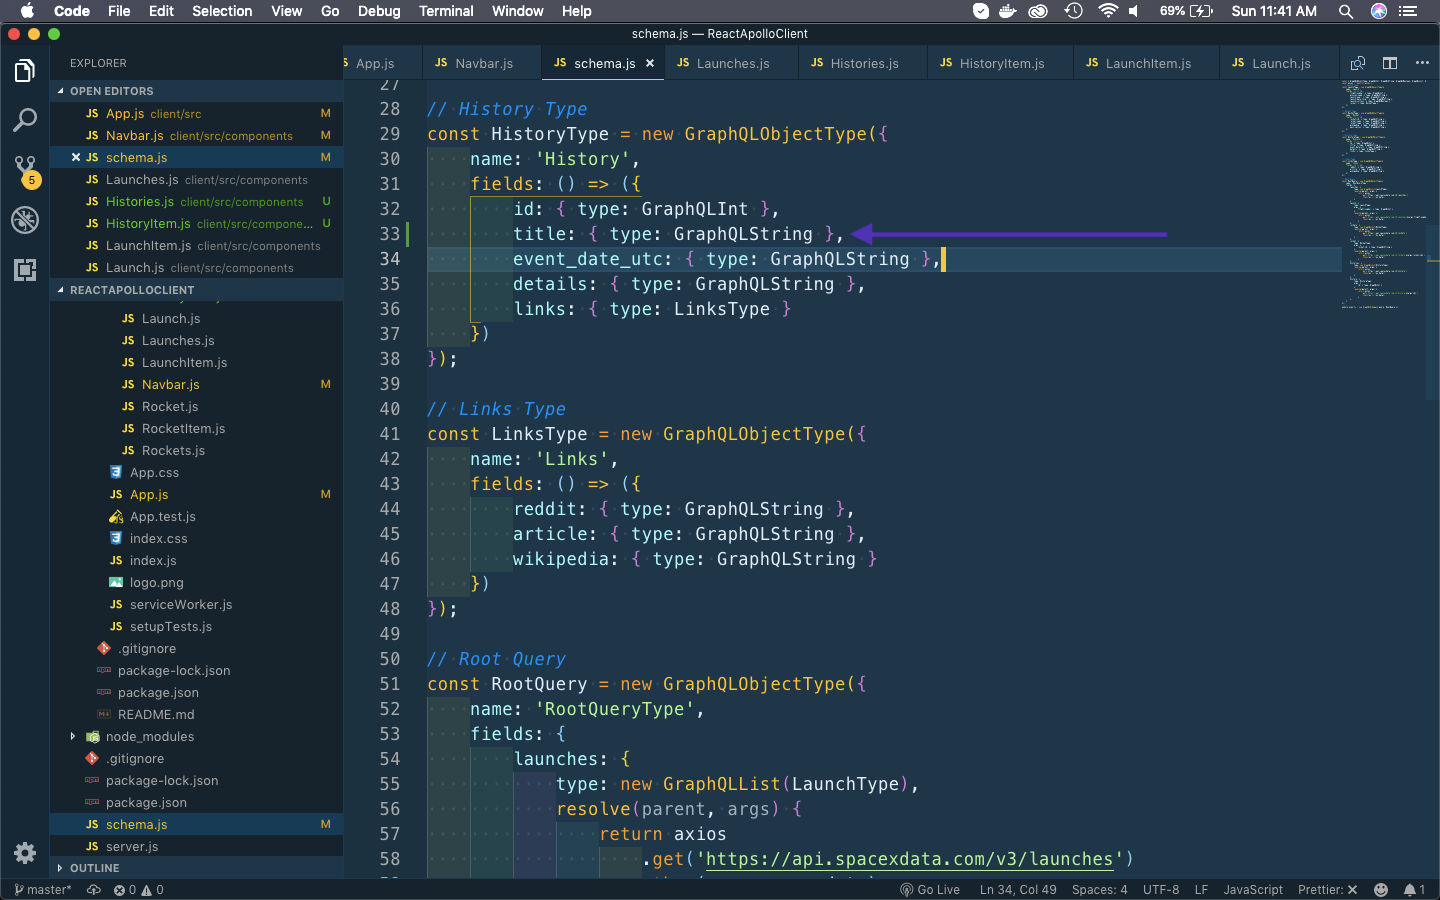Open Source Control view with 5 changes

pyautogui.click(x=25, y=170)
